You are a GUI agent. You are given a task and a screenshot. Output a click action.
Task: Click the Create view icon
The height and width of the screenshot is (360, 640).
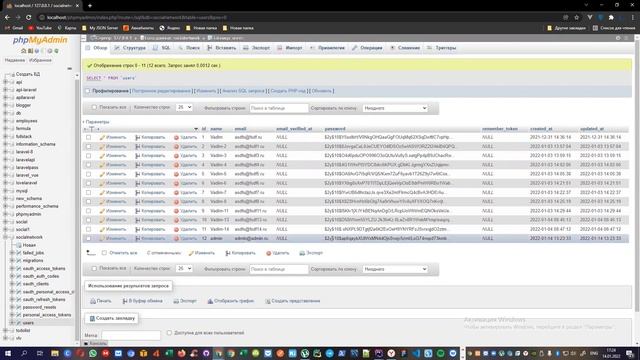coord(268,301)
